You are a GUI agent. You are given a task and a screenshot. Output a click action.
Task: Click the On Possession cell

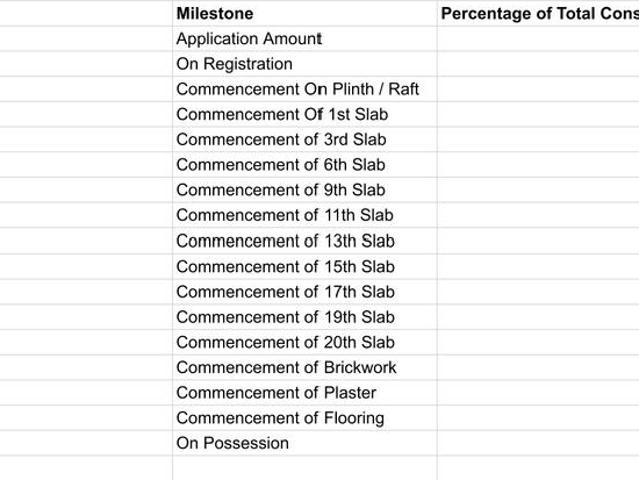click(x=305, y=444)
